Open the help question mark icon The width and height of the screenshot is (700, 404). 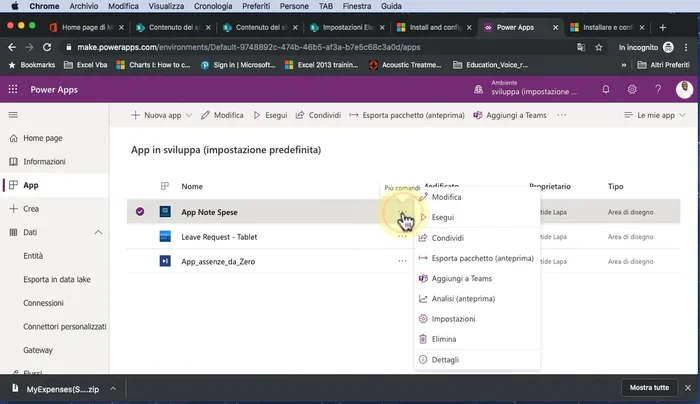coord(658,89)
